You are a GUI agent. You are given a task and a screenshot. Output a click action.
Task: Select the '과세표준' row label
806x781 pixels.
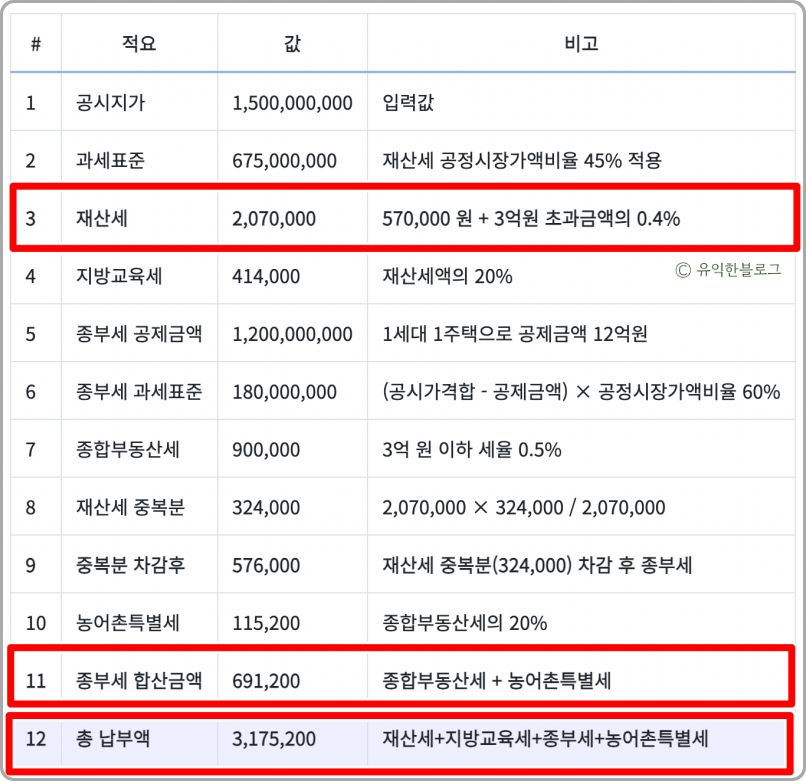tap(111, 160)
